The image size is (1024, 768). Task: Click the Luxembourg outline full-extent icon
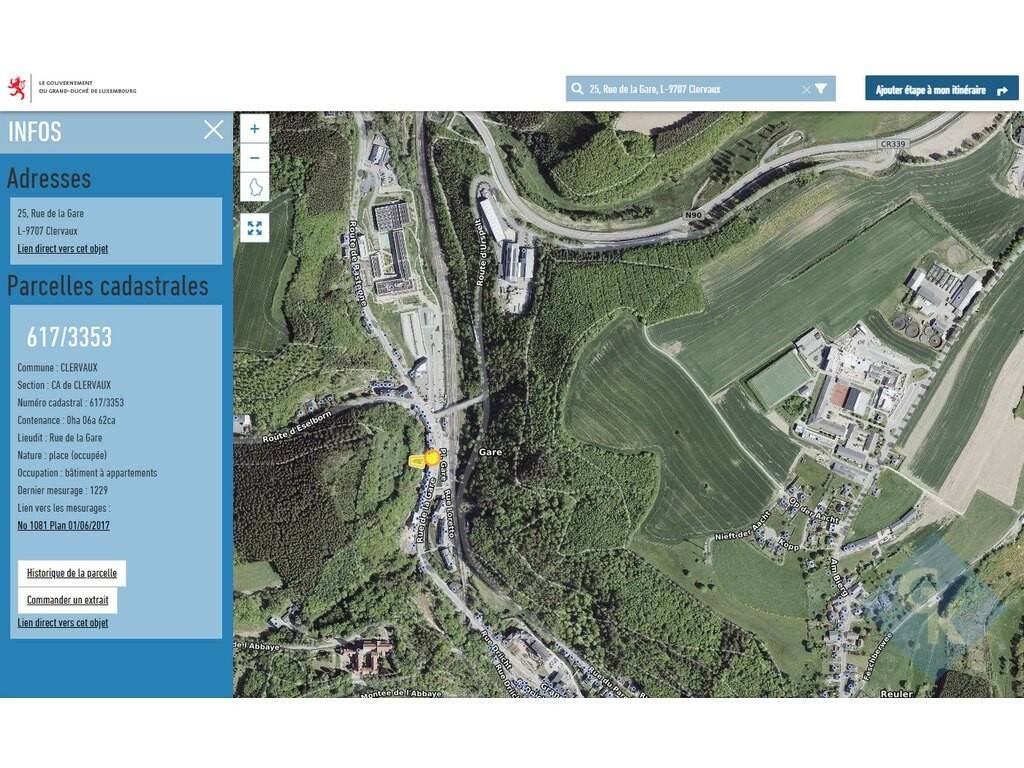click(254, 187)
